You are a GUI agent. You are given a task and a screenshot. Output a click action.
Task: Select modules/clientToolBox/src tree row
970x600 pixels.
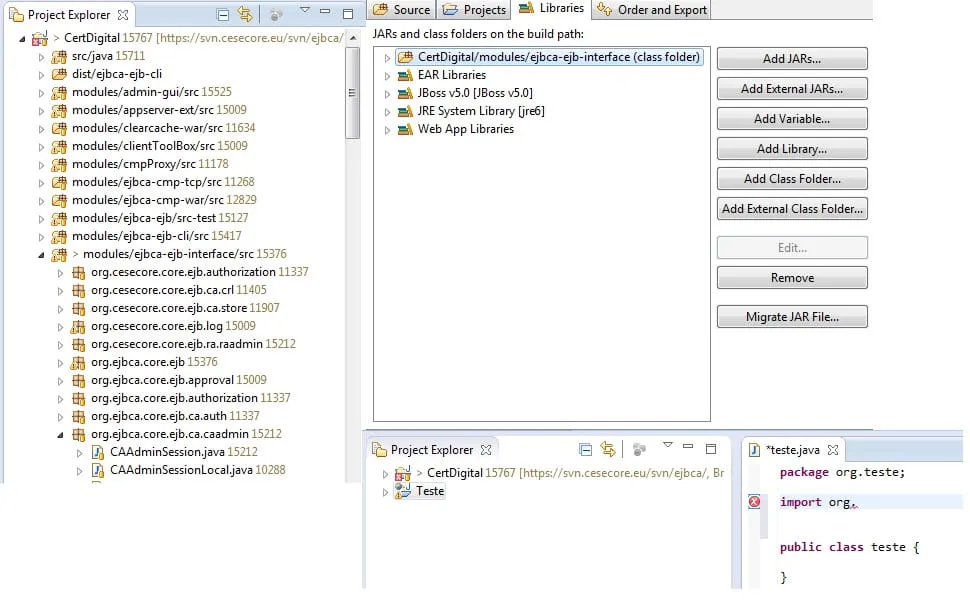160,146
